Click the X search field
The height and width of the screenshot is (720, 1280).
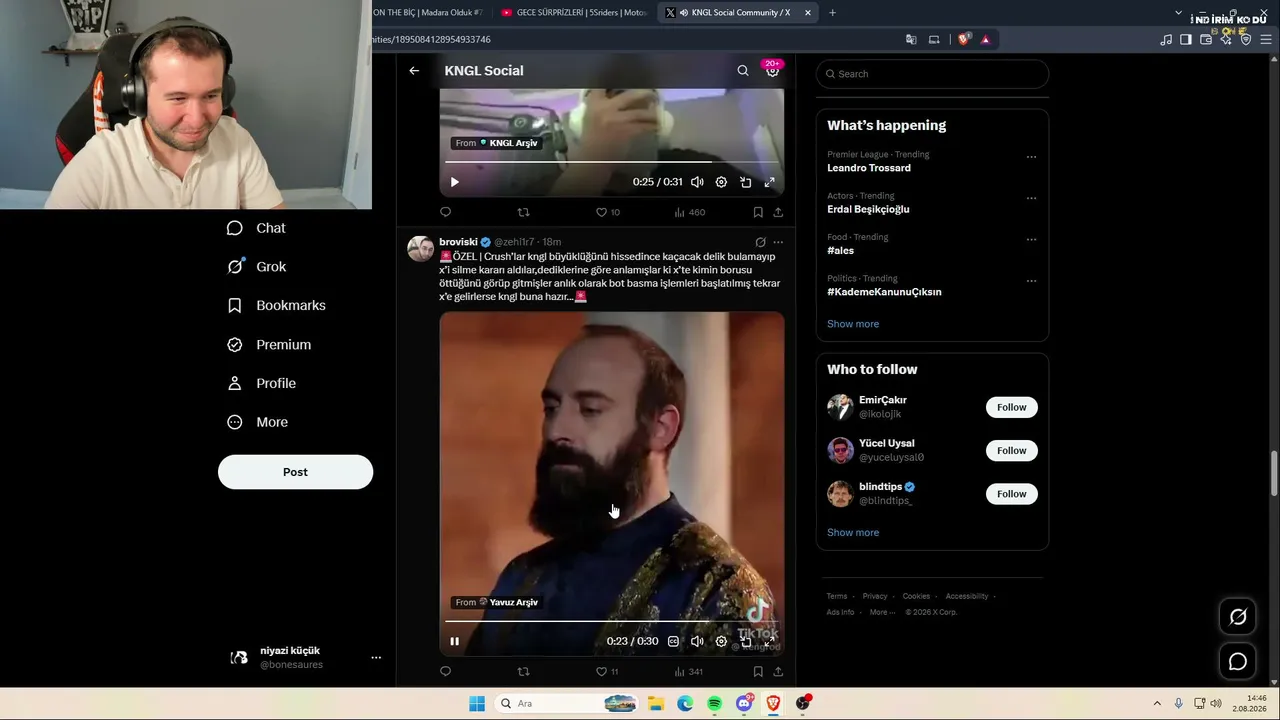tap(932, 74)
